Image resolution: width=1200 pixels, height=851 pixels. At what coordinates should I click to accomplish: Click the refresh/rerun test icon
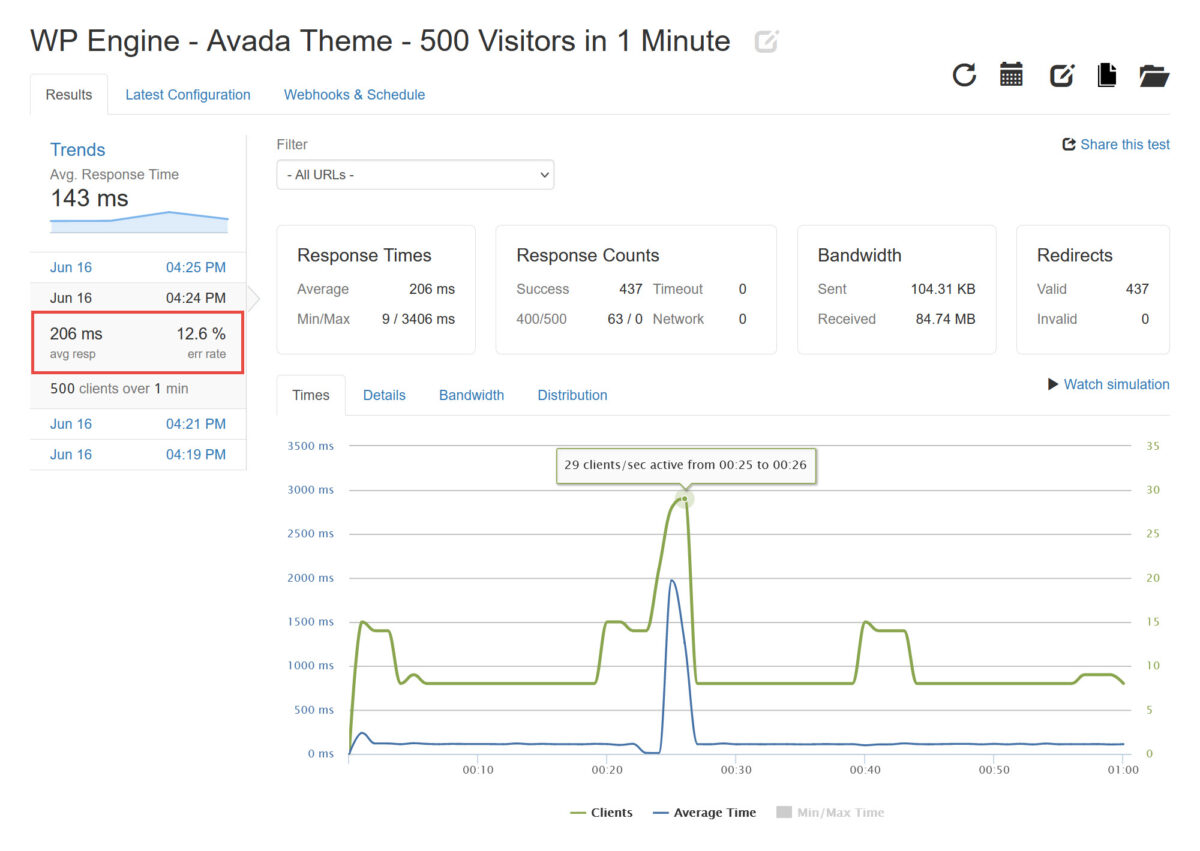click(x=964, y=75)
